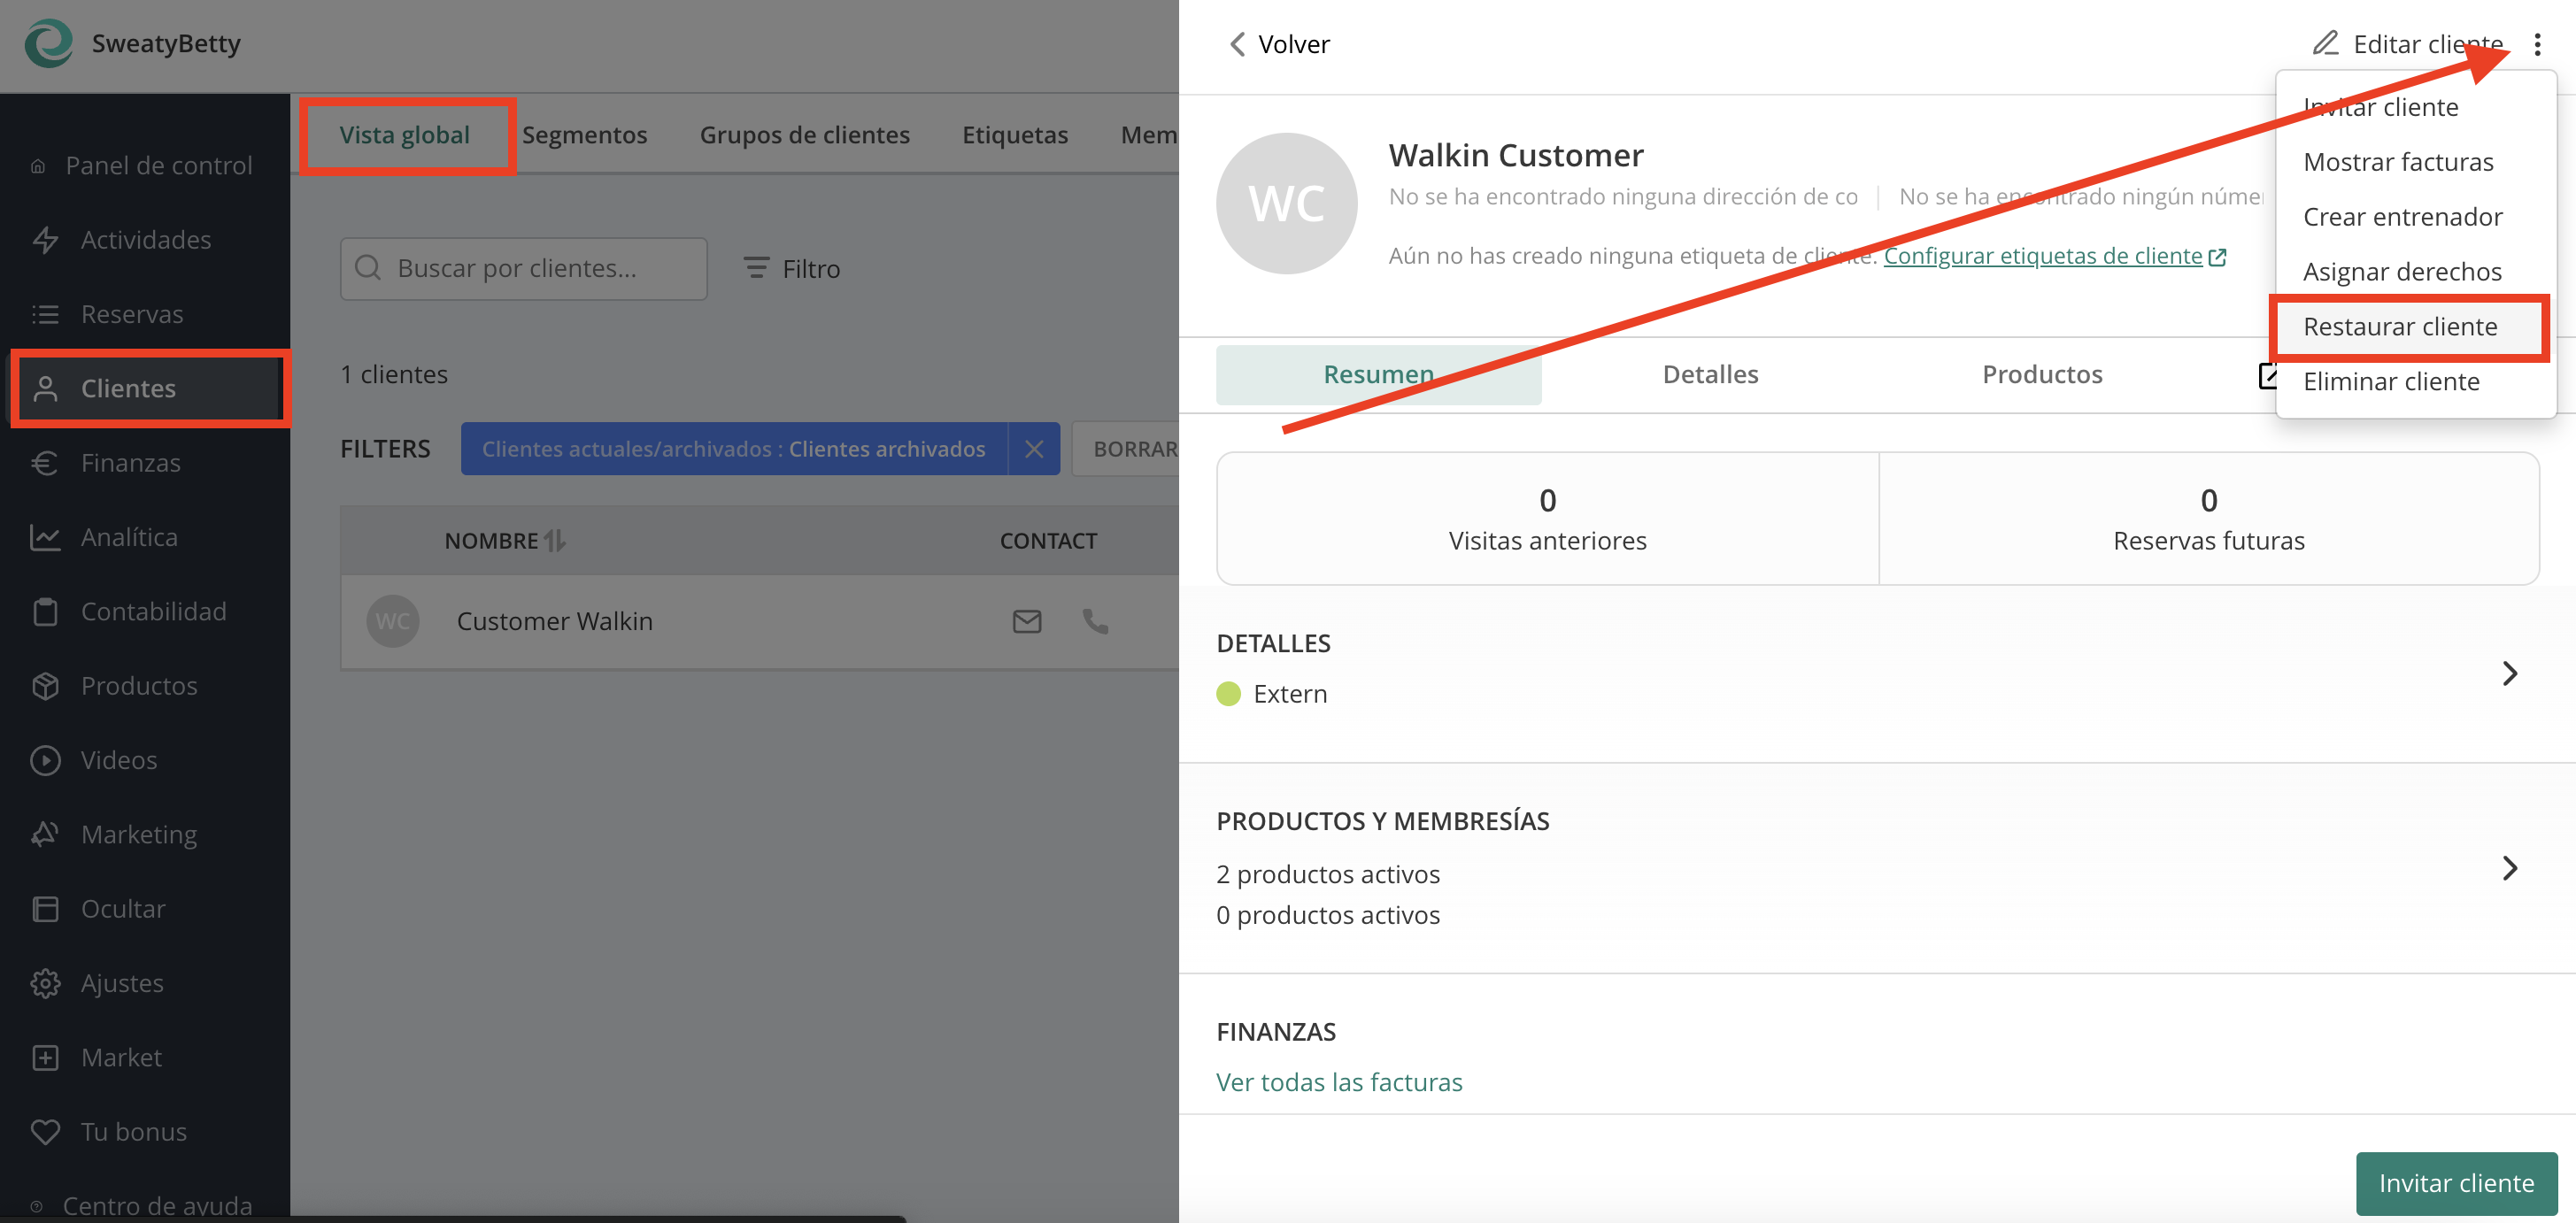
Task: Open the three-dot more options menu
Action: (x=2537, y=44)
